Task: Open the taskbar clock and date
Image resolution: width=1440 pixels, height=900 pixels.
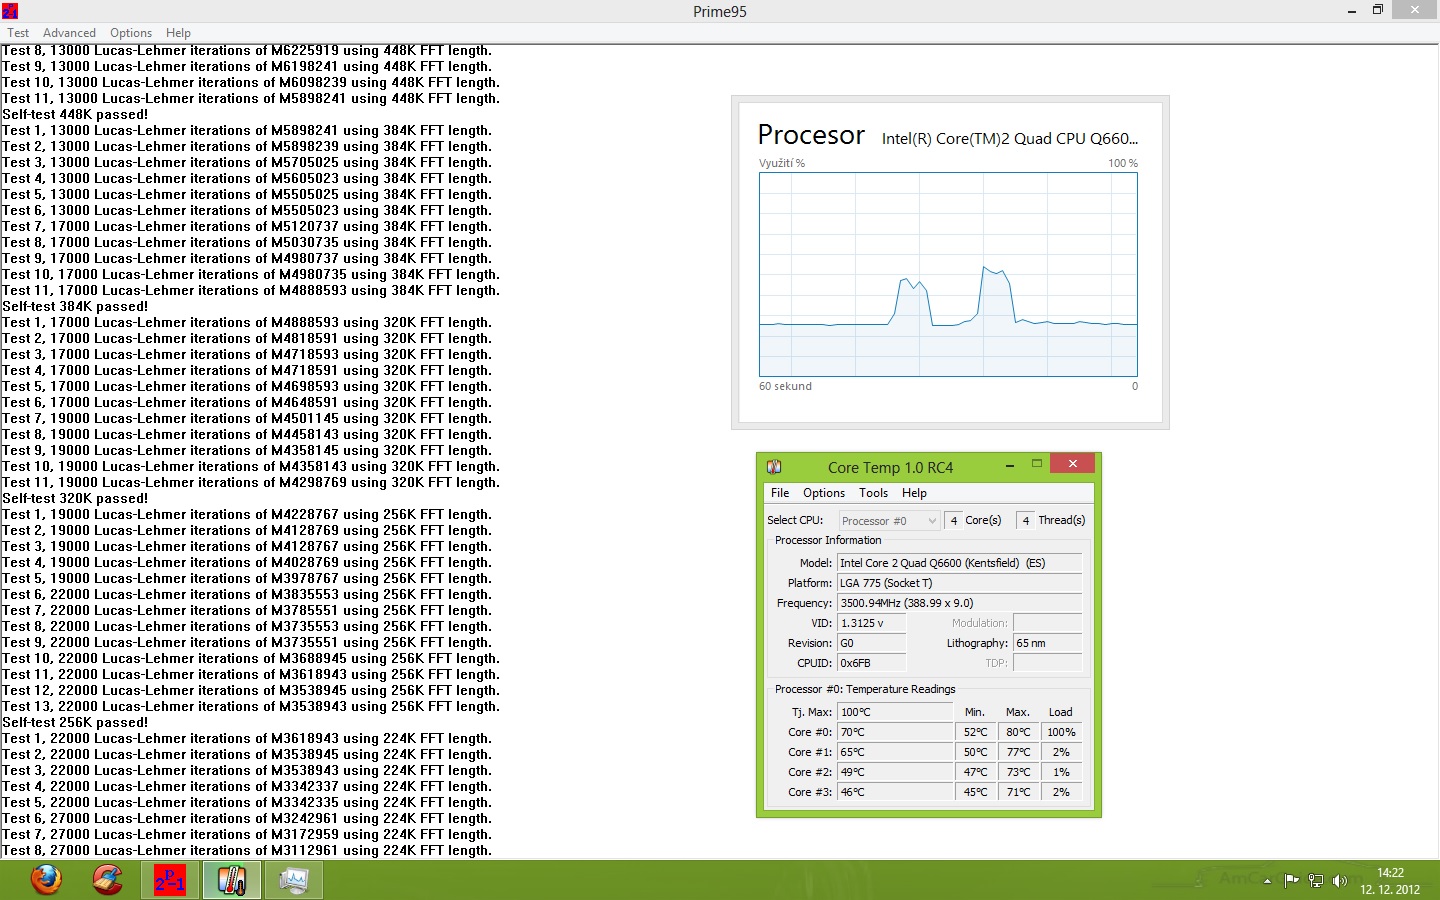Action: 1390,881
